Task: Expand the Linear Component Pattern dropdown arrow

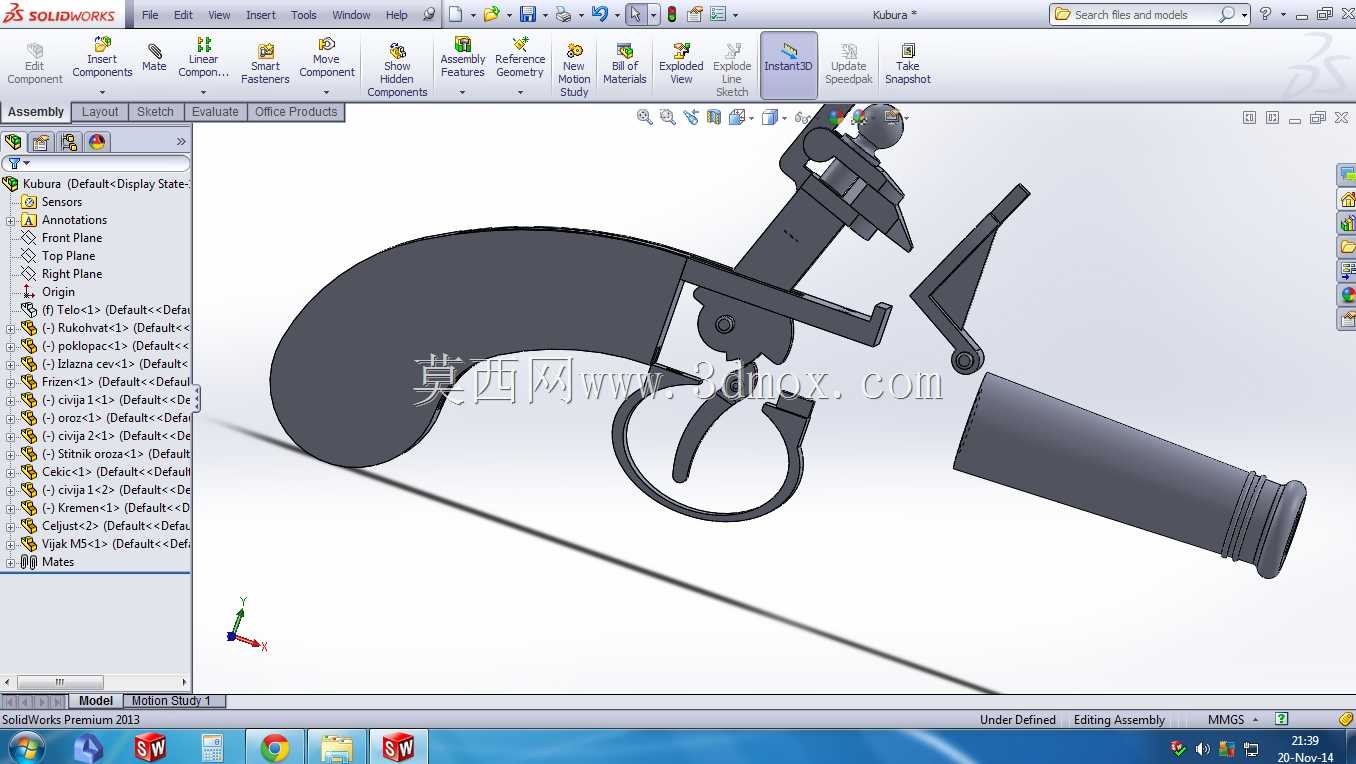Action: pyautogui.click(x=204, y=92)
